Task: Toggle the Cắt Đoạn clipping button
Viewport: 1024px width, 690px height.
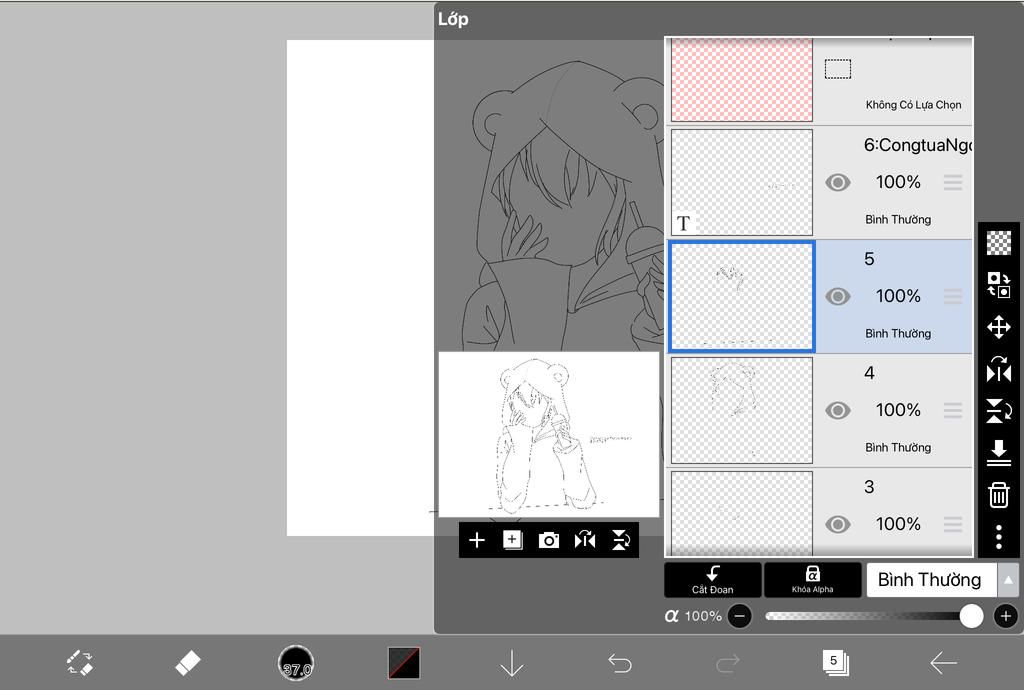Action: tap(712, 580)
